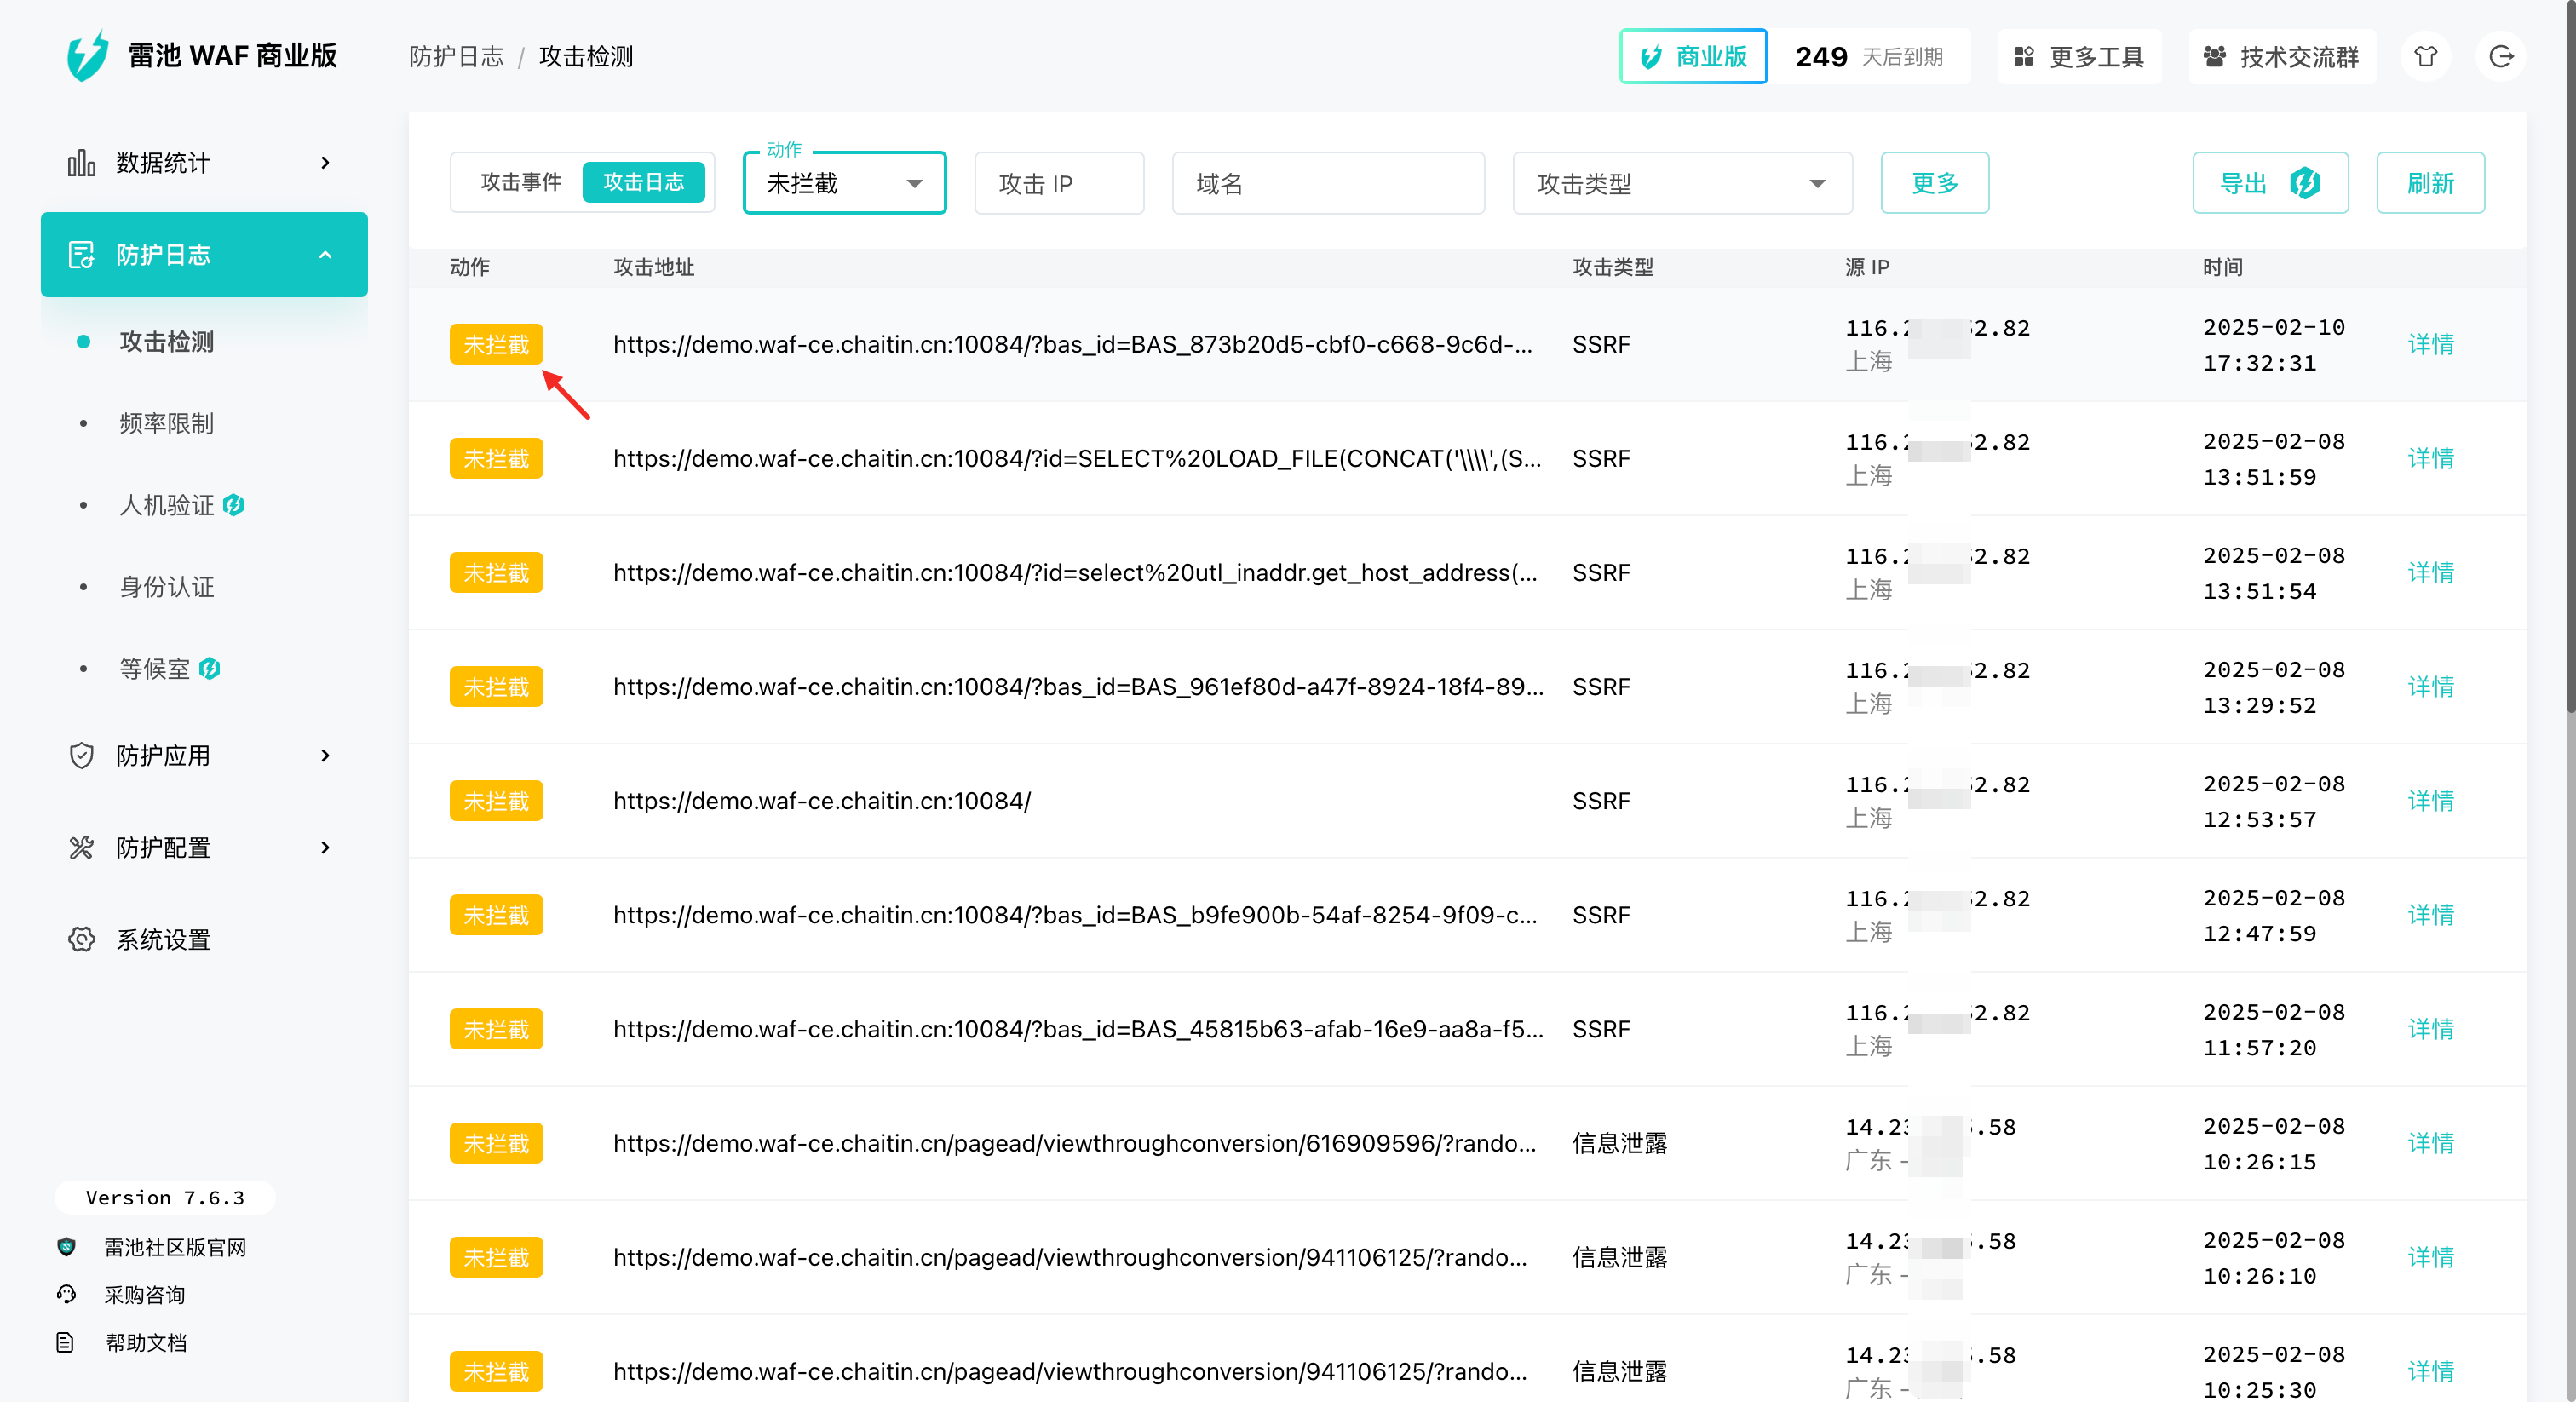
Task: Click the 时间 column header
Action: tap(2222, 267)
